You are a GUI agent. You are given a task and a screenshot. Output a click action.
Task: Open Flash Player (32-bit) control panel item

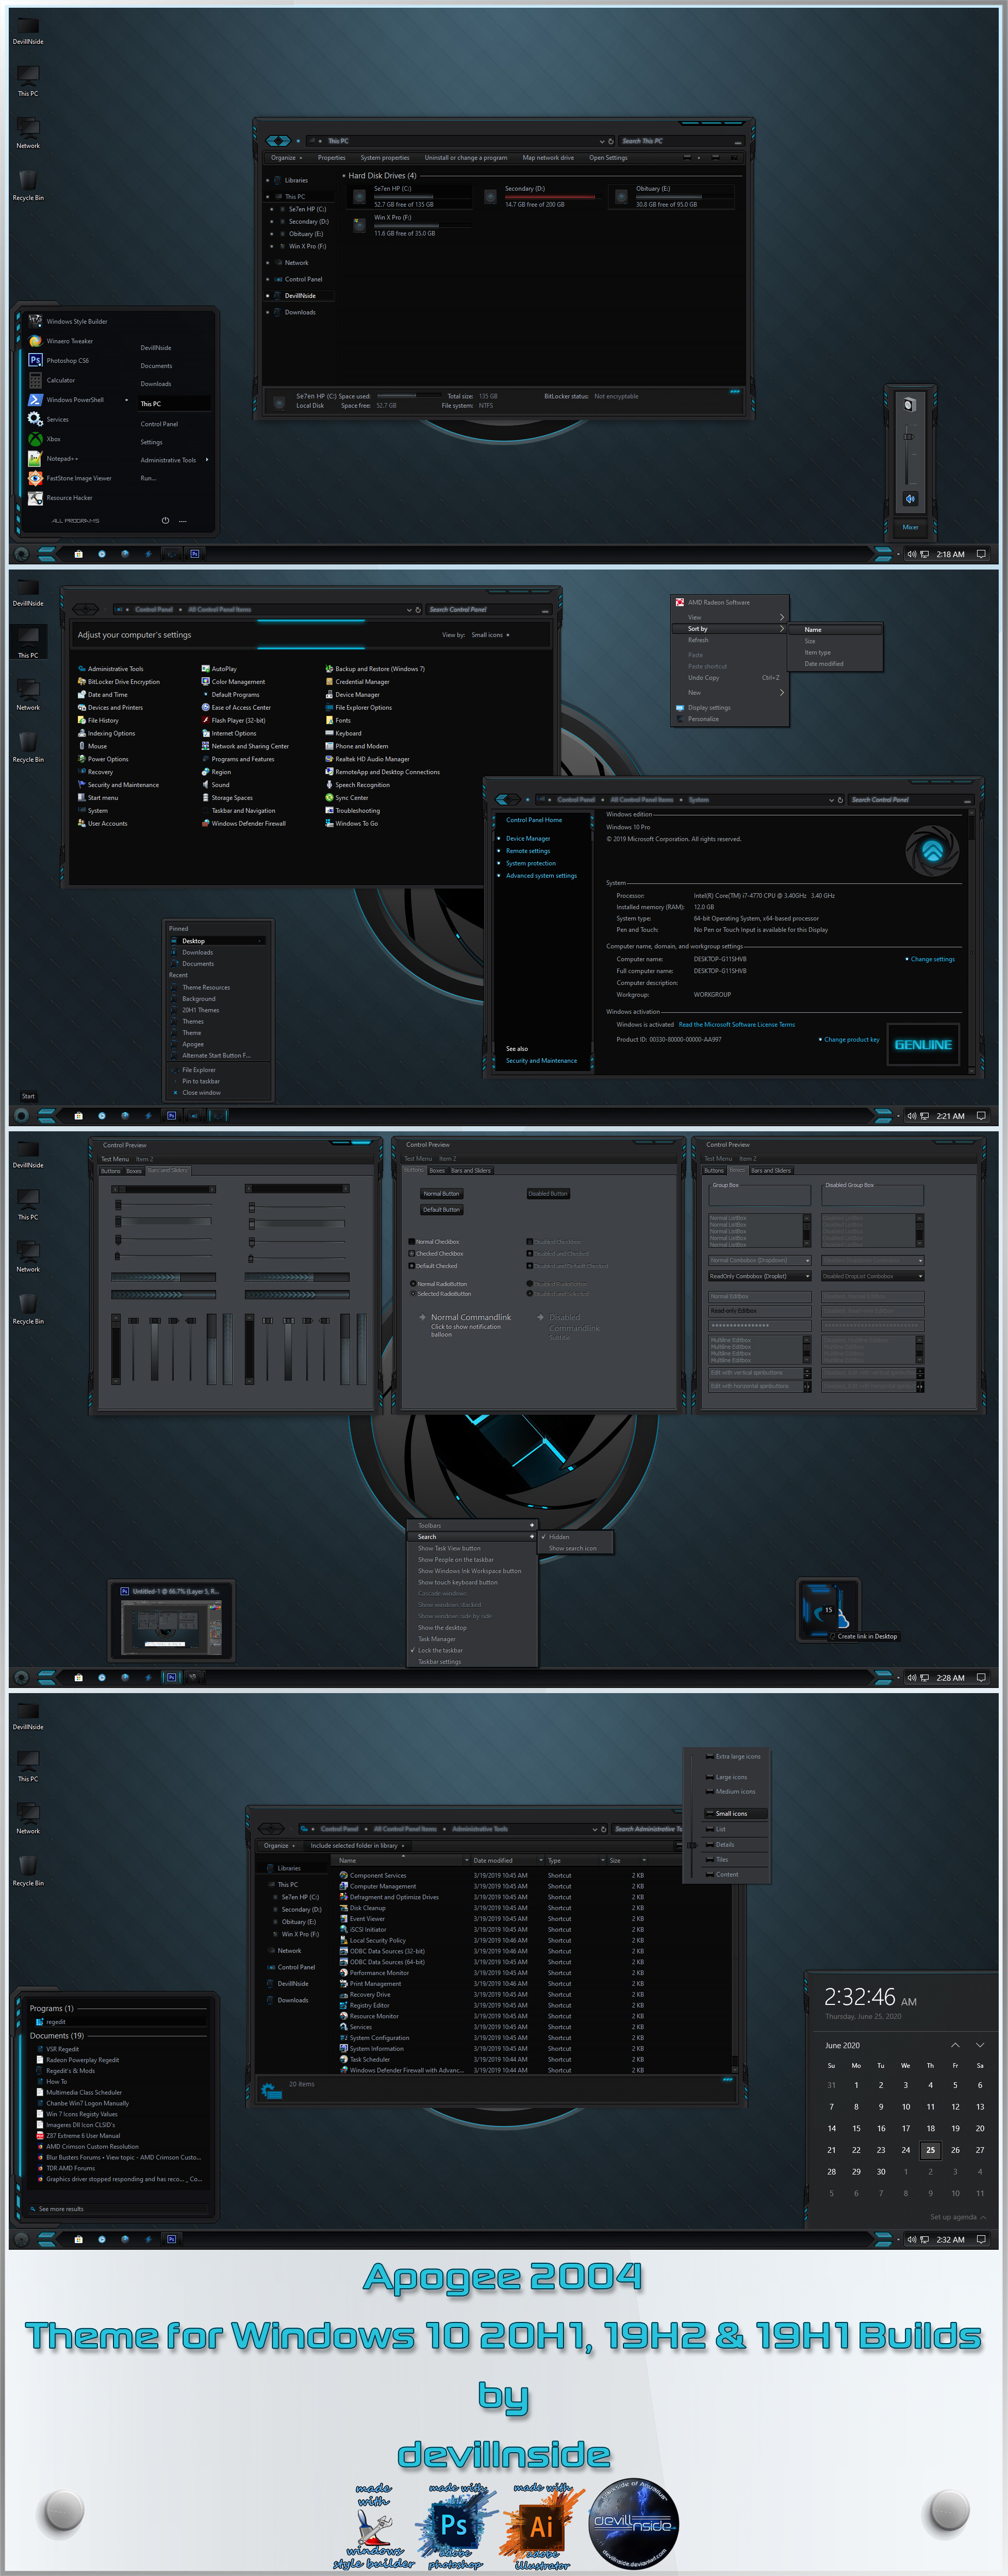[233, 720]
